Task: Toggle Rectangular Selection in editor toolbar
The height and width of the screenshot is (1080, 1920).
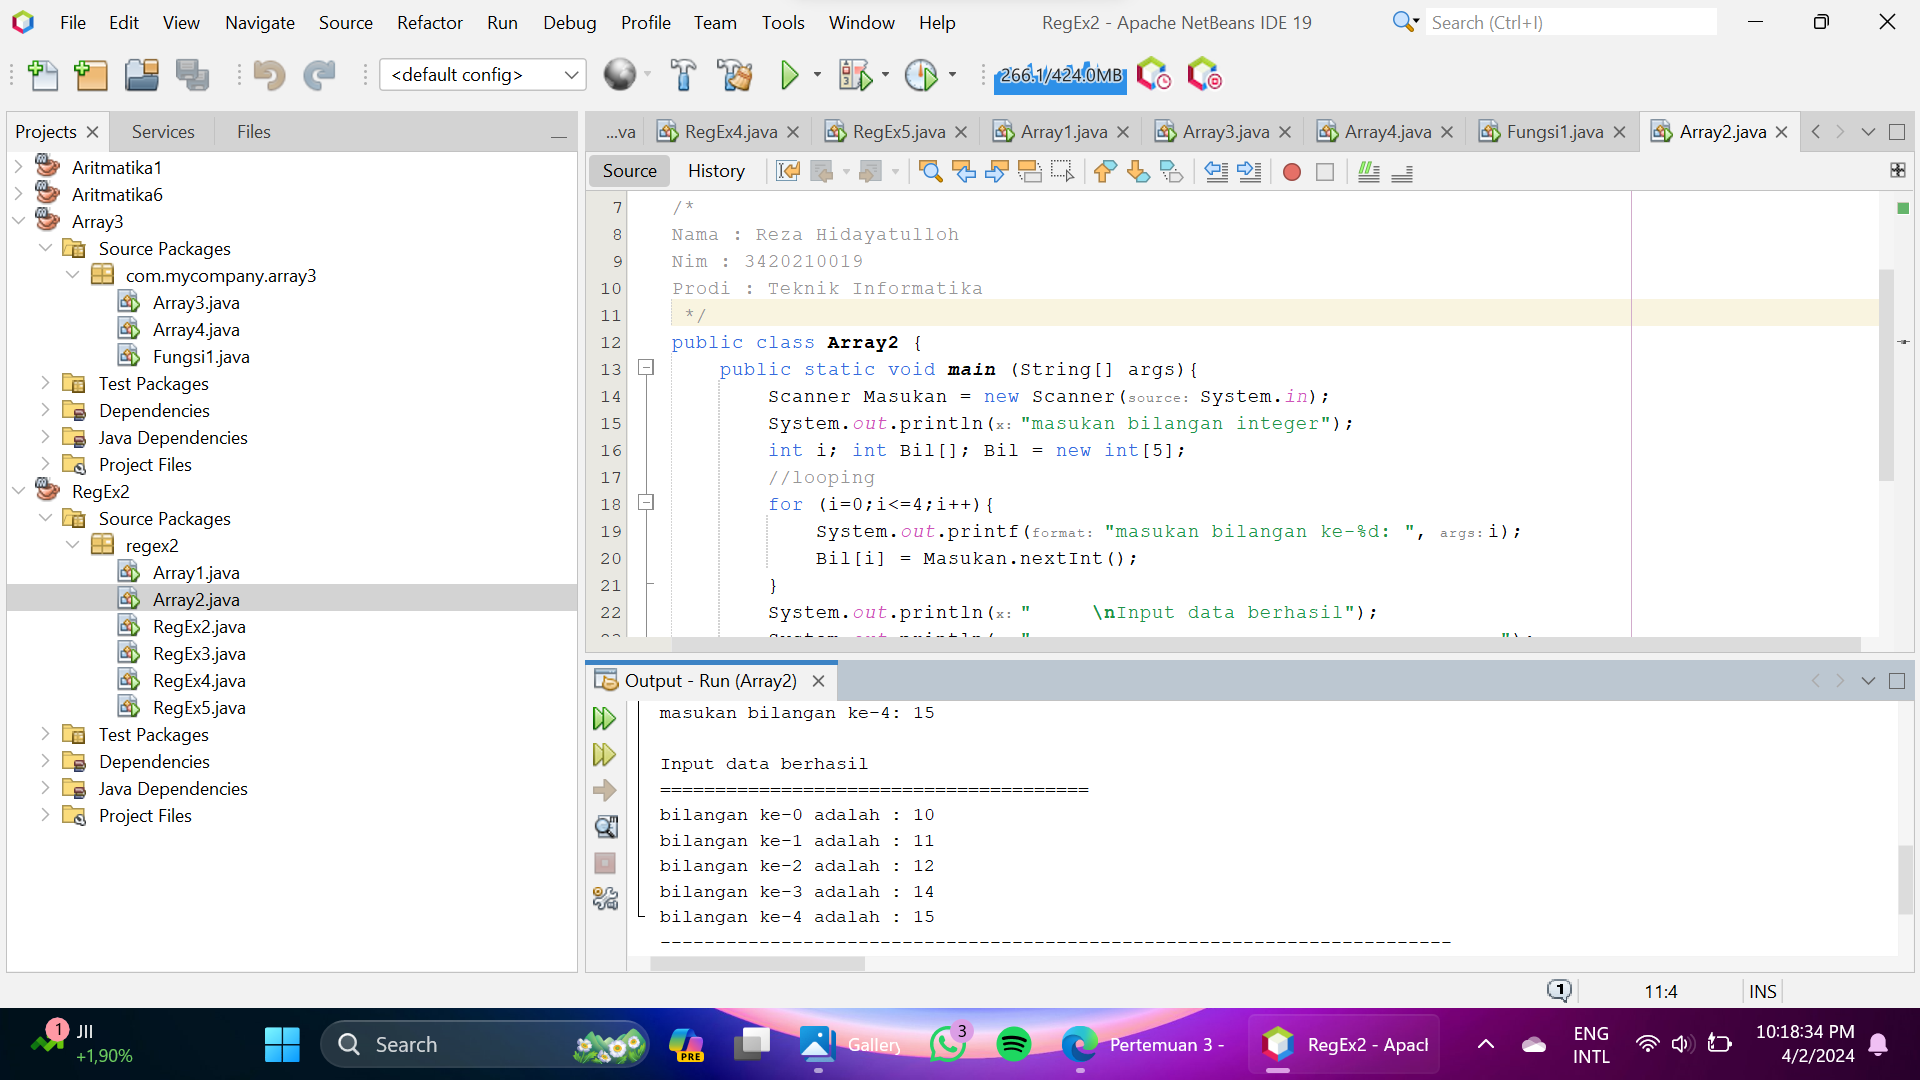Action: (1062, 172)
